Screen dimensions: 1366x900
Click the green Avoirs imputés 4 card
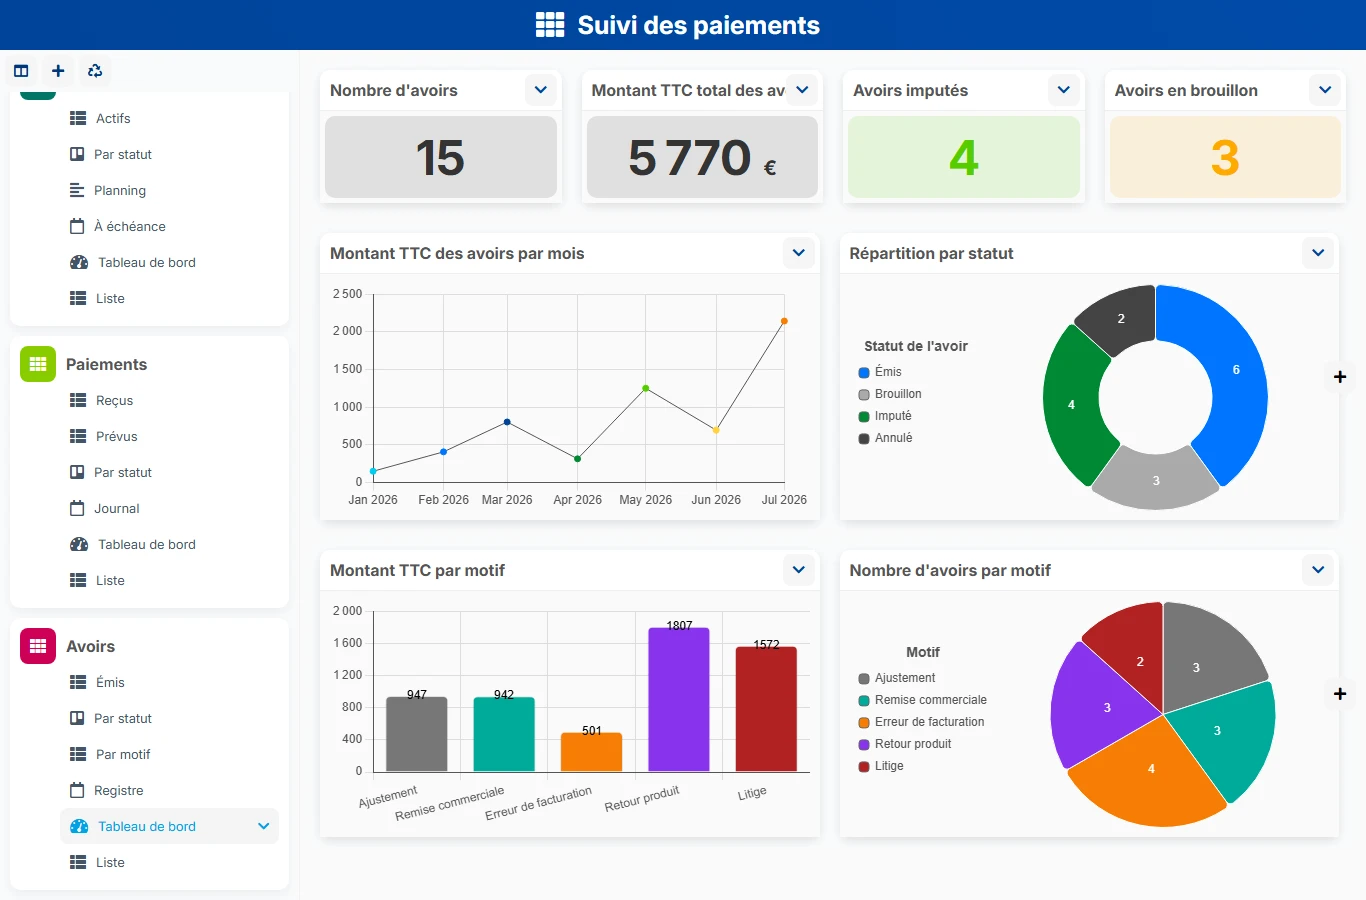pyautogui.click(x=964, y=157)
